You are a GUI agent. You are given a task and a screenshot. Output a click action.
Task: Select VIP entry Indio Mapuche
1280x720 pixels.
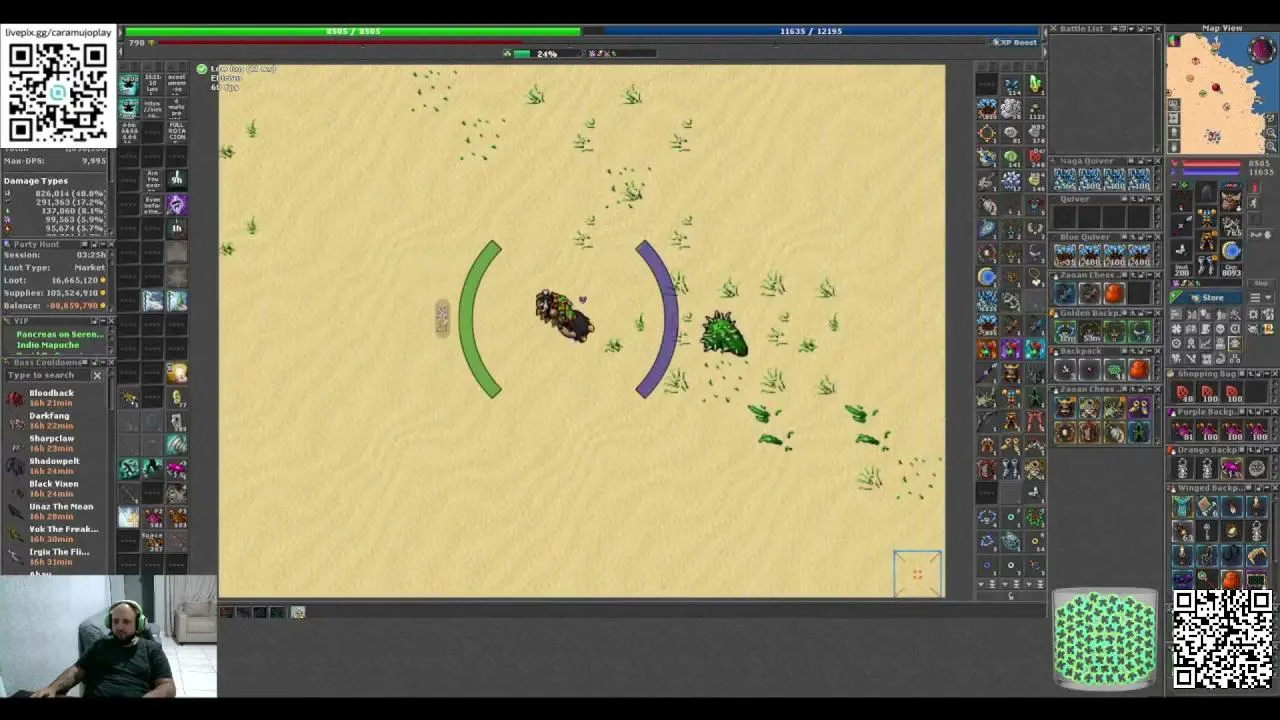(48, 345)
